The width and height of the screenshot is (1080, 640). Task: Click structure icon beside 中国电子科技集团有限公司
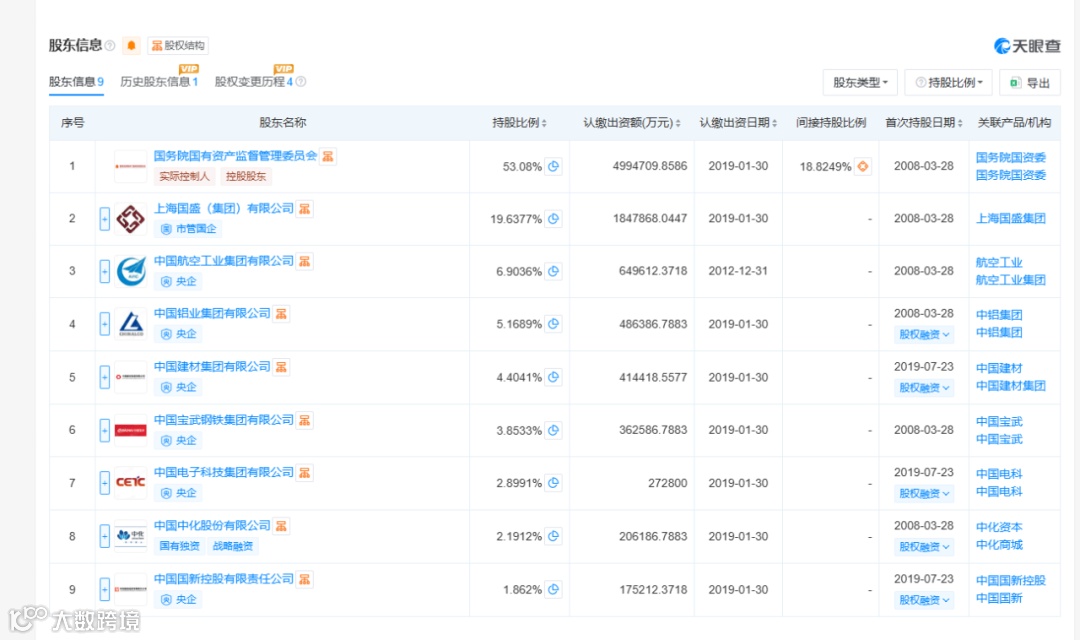point(304,473)
